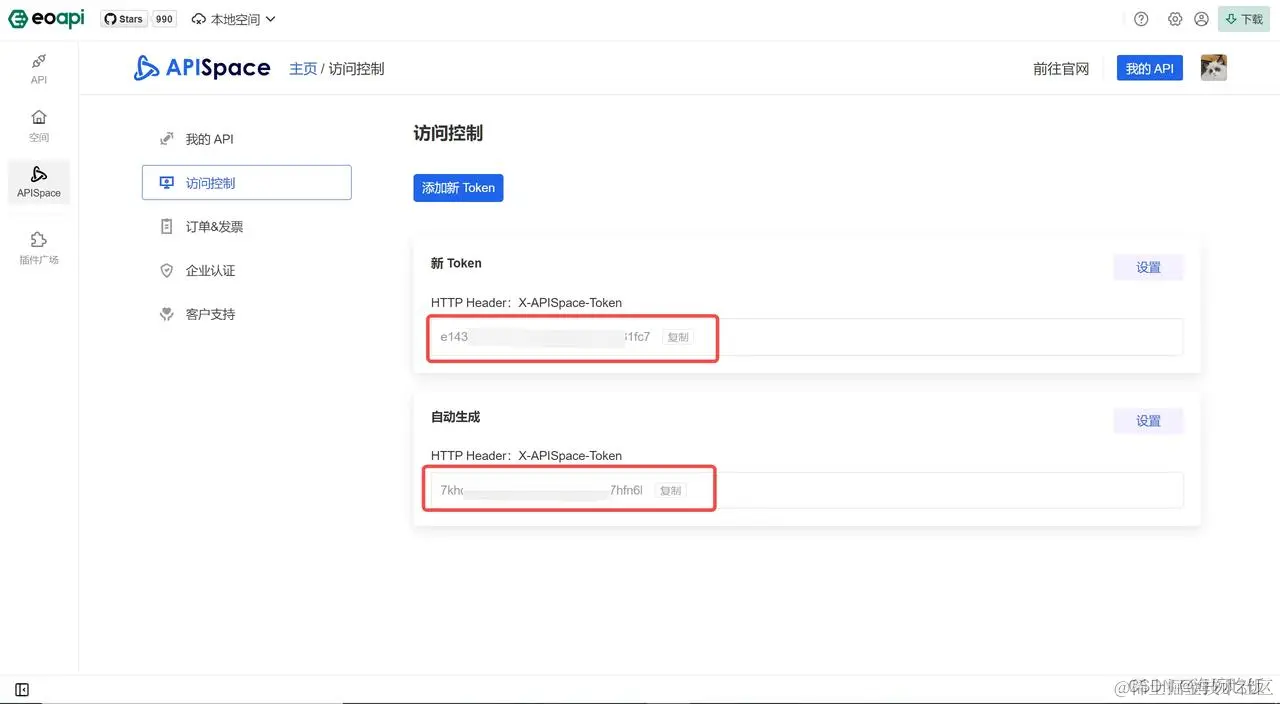Expand the 本地空间 workspace dropdown

point(232,19)
